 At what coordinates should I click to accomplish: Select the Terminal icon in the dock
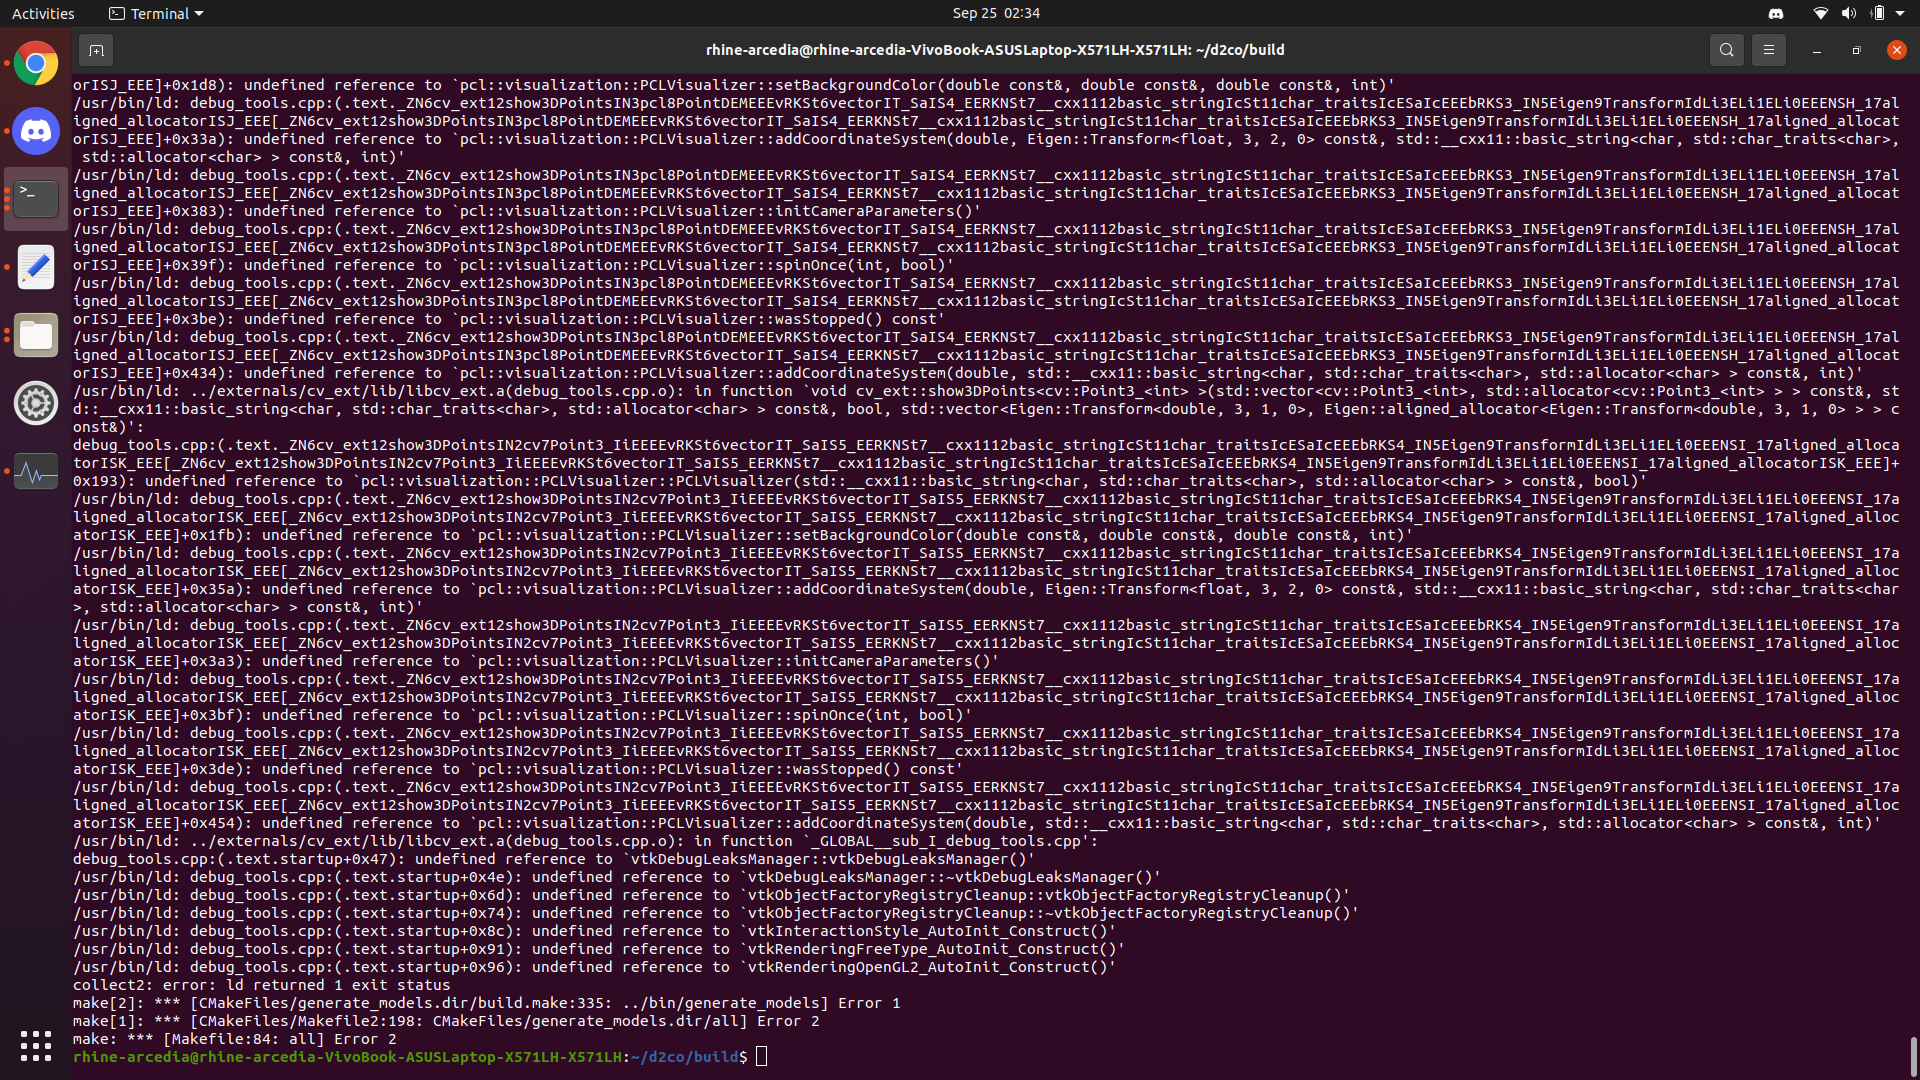[x=36, y=199]
